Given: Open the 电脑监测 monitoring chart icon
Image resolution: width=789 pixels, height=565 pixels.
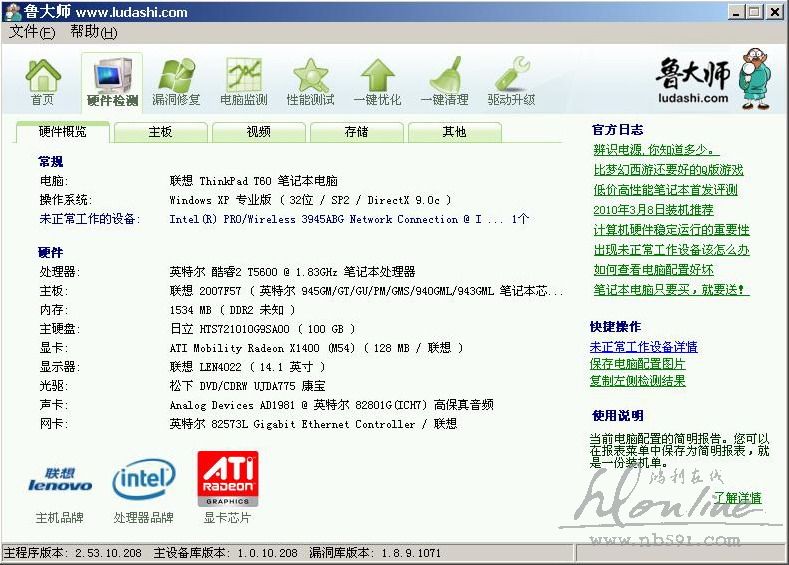Looking at the screenshot, I should [x=244, y=82].
